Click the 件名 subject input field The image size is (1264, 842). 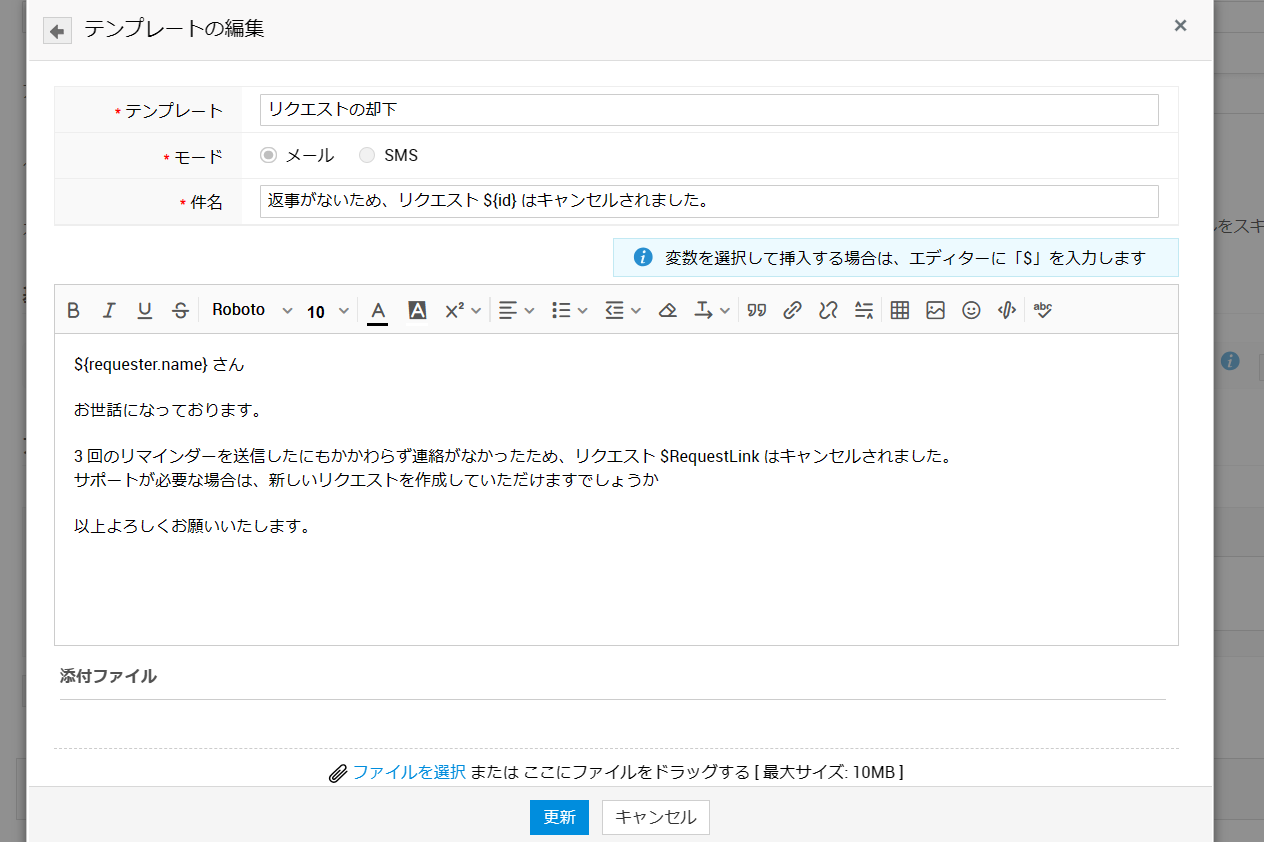coord(708,201)
